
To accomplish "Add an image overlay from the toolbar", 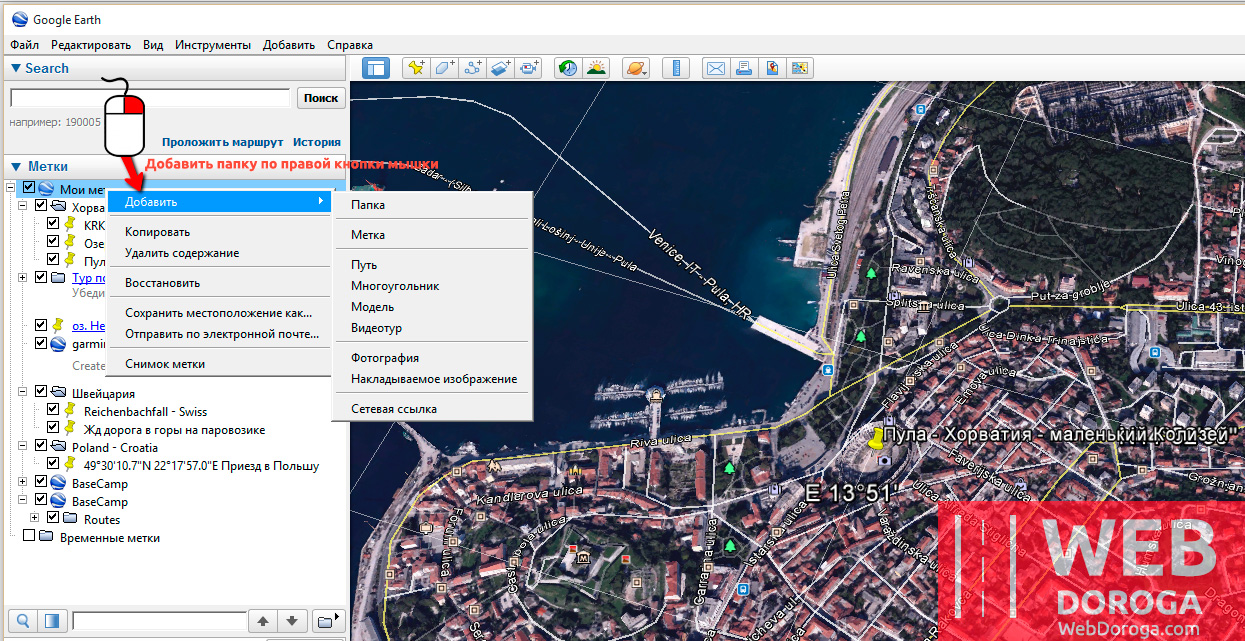I will [x=501, y=68].
